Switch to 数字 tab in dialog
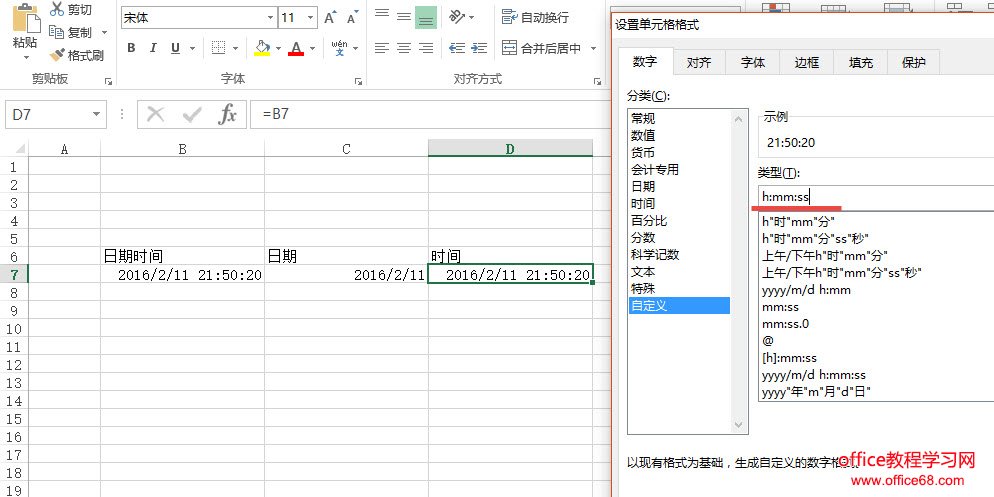Viewport: 994px width, 497px height. tap(645, 62)
